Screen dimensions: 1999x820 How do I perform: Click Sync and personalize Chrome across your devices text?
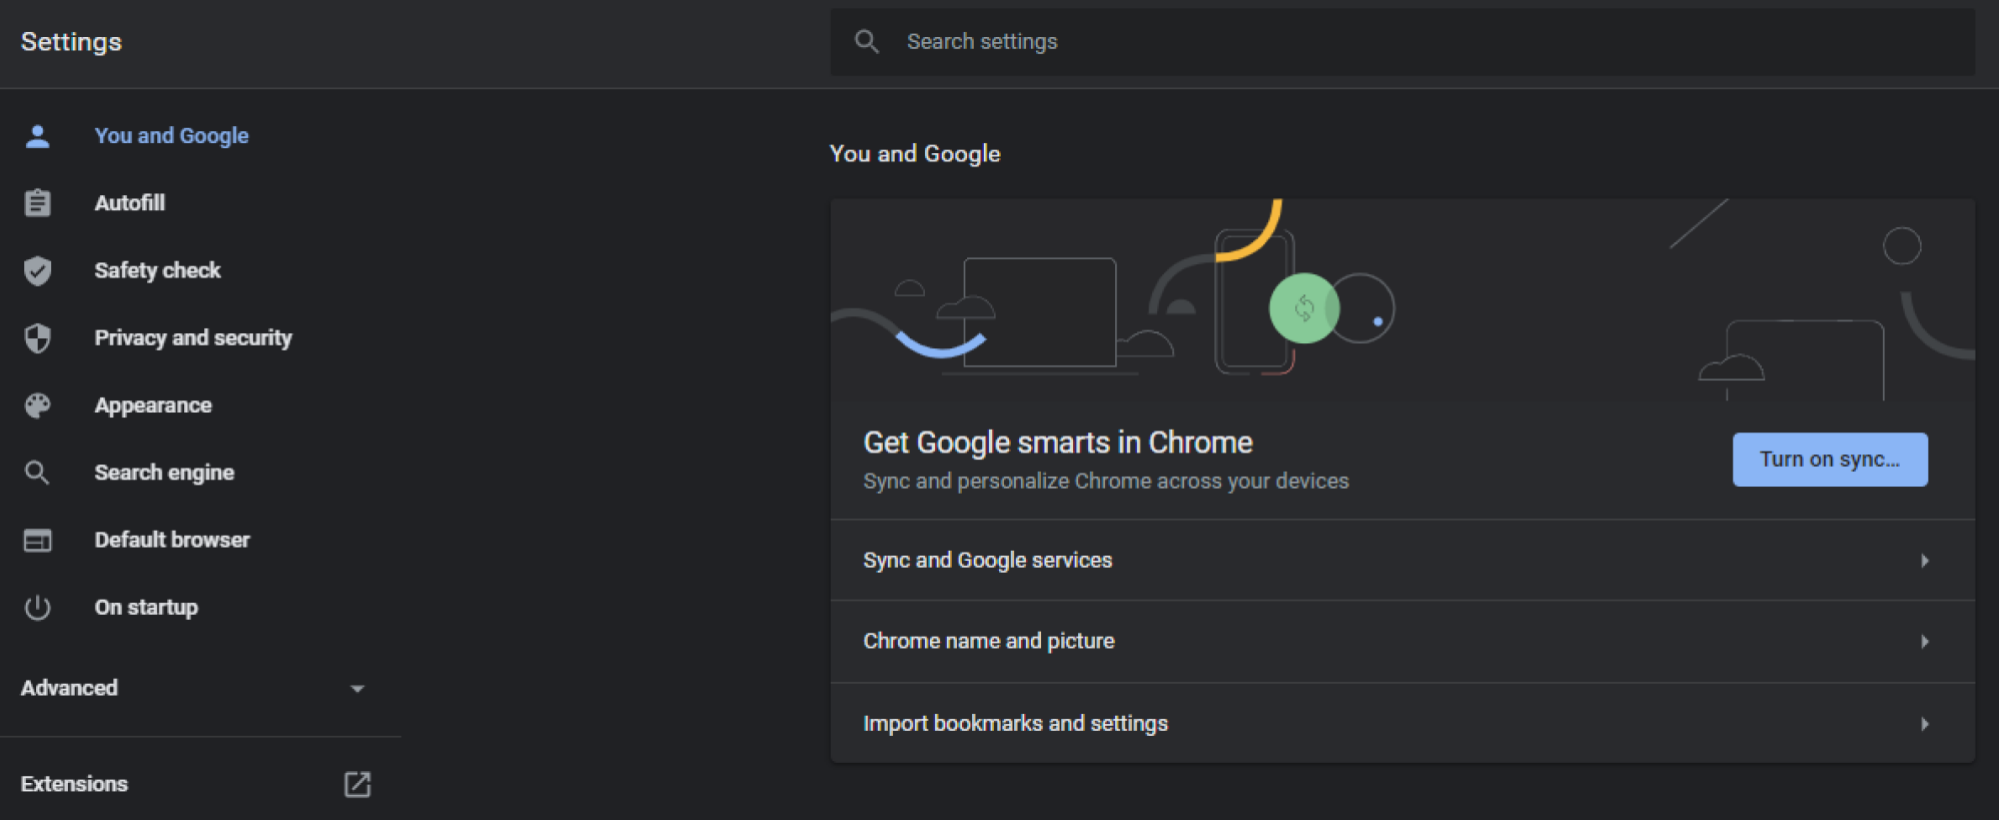[1106, 481]
